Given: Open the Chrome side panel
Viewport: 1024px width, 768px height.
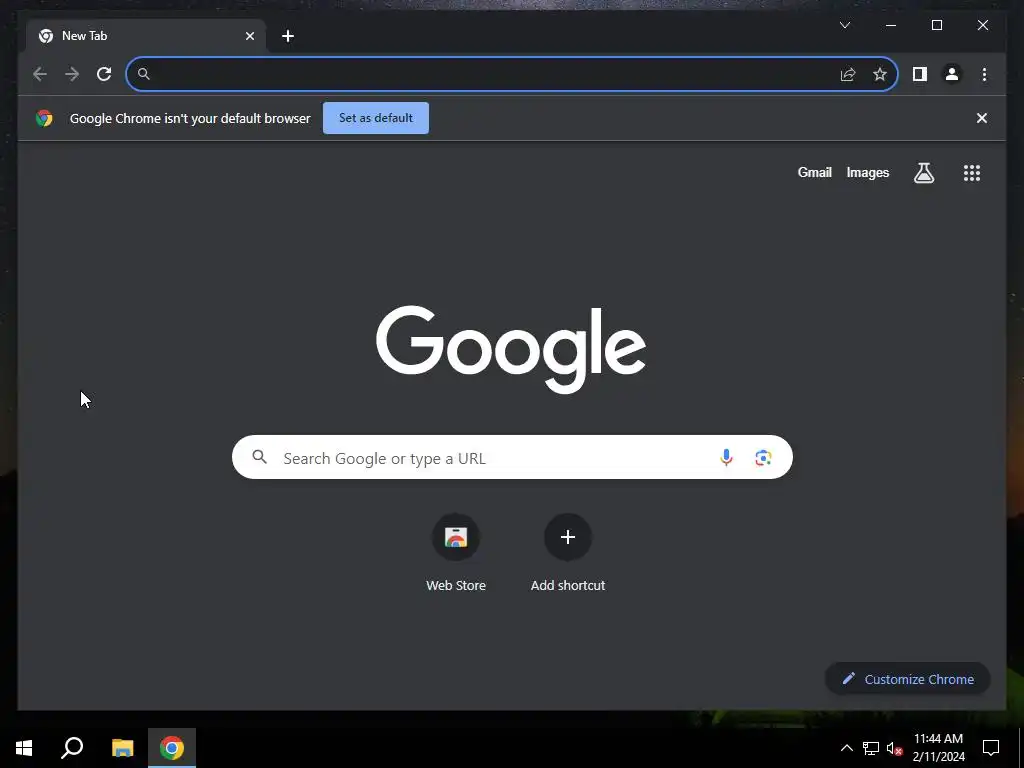Looking at the screenshot, I should [x=920, y=74].
